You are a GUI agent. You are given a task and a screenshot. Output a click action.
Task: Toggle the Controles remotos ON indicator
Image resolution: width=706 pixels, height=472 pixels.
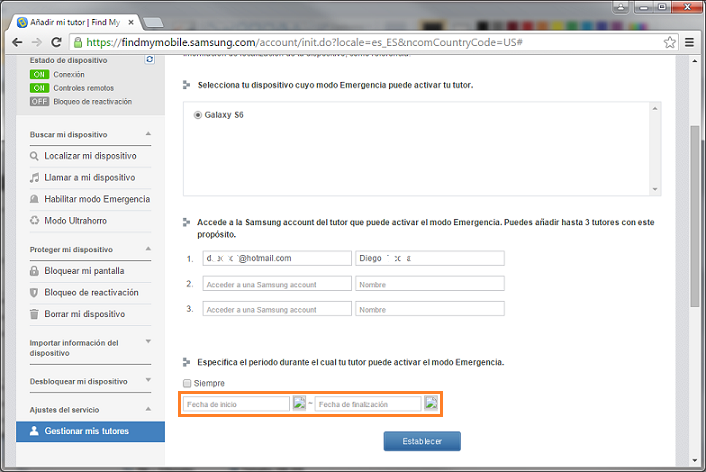tap(39, 88)
